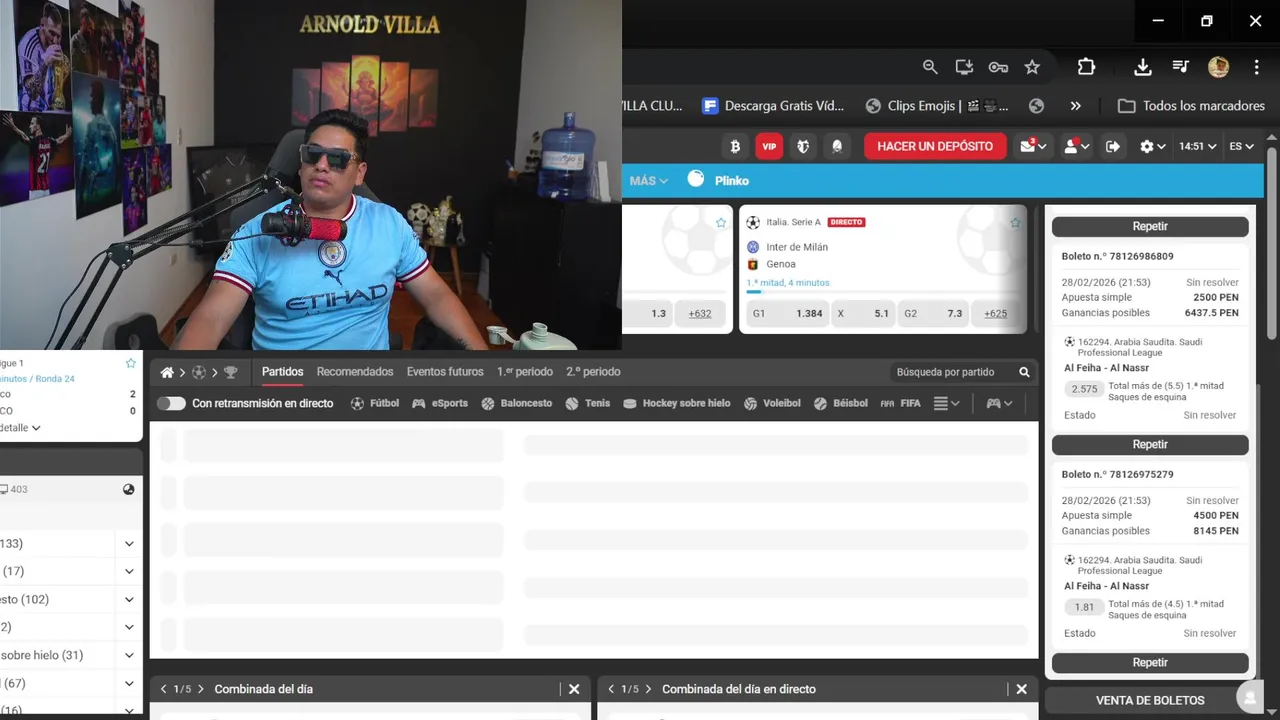This screenshot has height=720, width=1280.
Task: Open the Plinko game link
Action: click(x=732, y=181)
